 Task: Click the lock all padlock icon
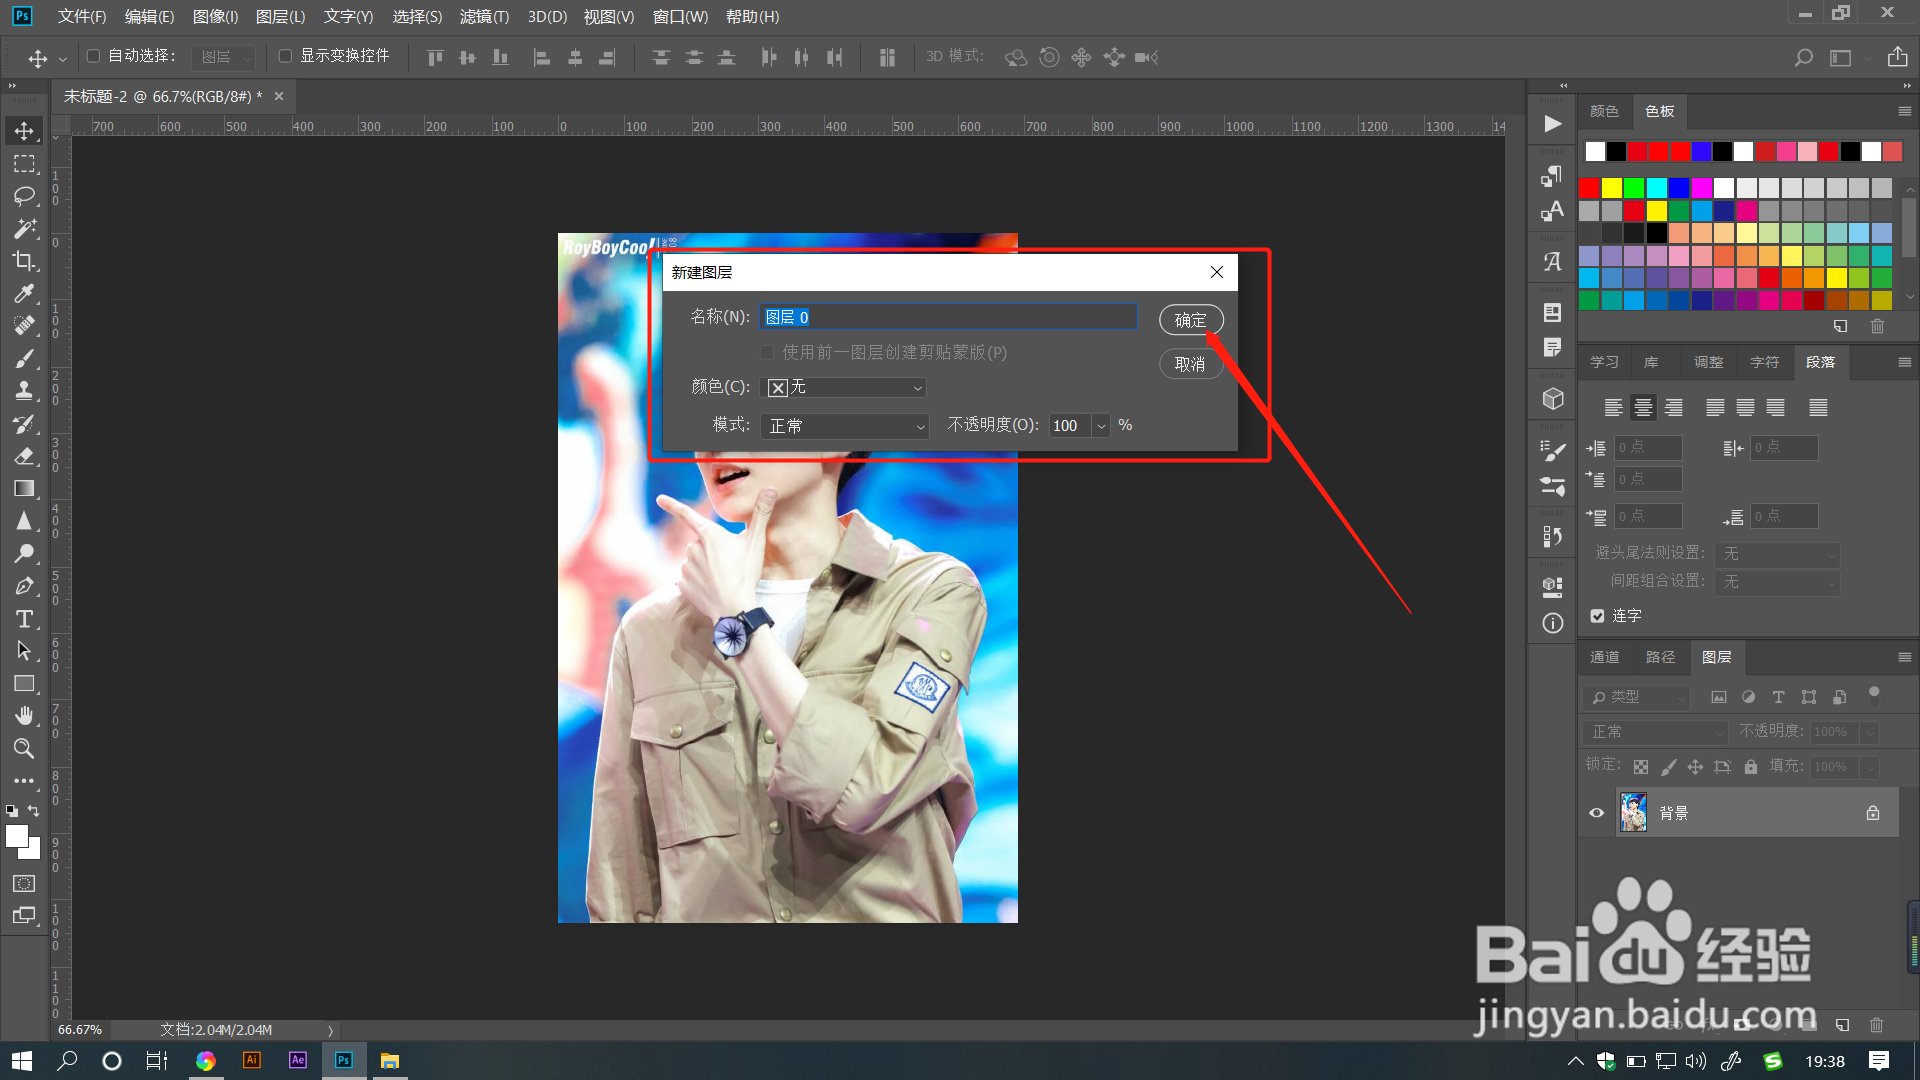(1751, 767)
